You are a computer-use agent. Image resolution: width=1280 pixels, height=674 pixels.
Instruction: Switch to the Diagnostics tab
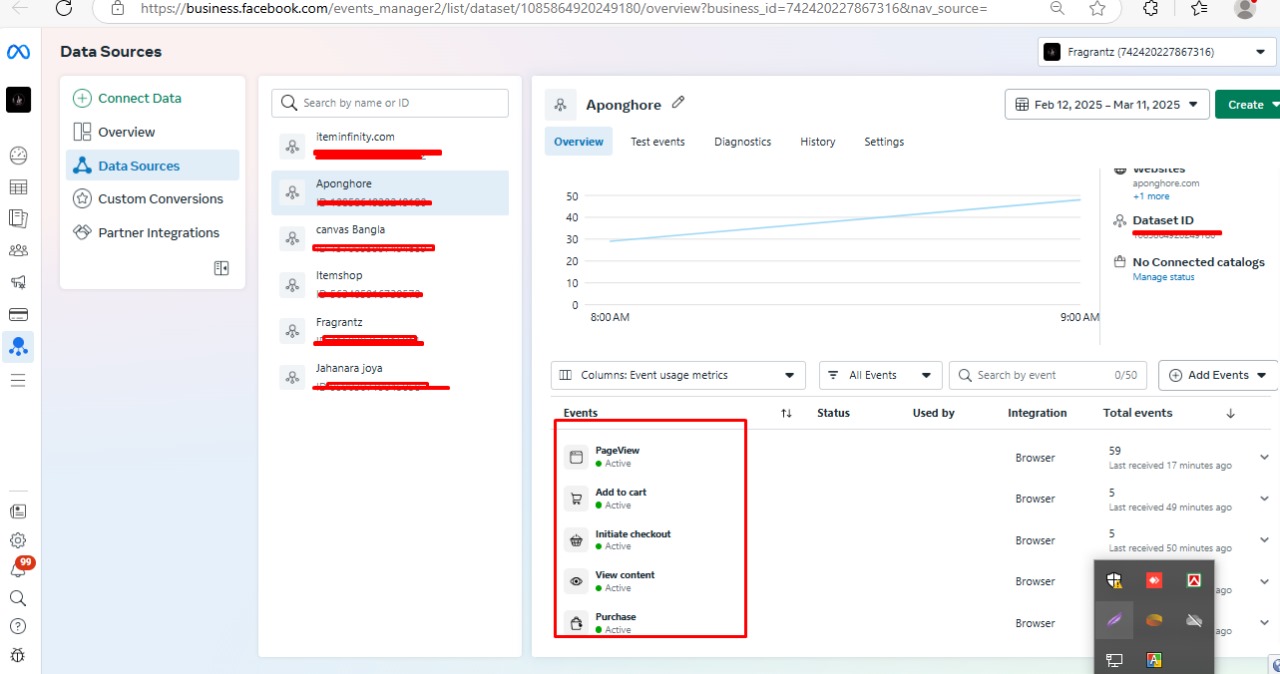(x=742, y=142)
